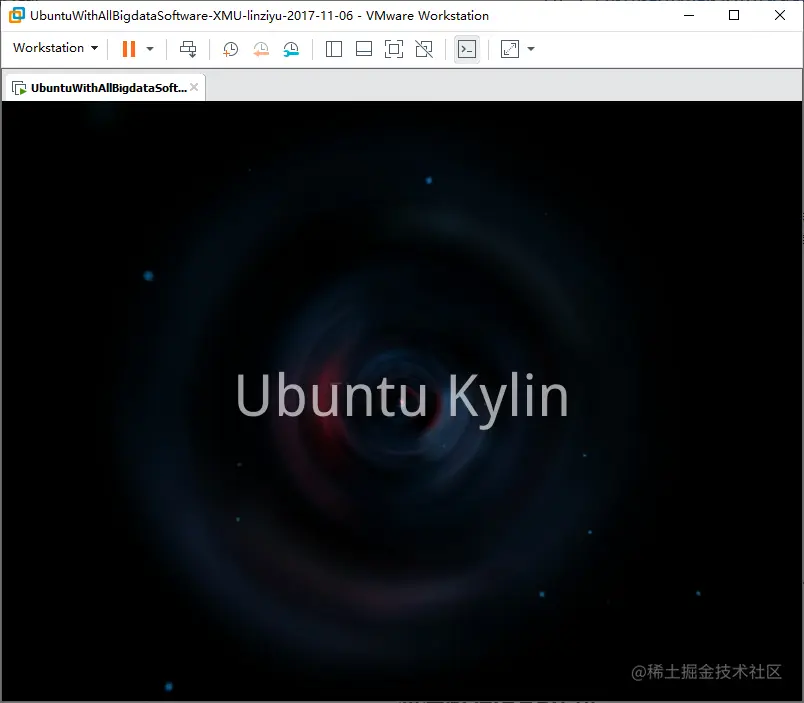
Task: Pause the virtual machine with the orange button
Action: point(129,49)
